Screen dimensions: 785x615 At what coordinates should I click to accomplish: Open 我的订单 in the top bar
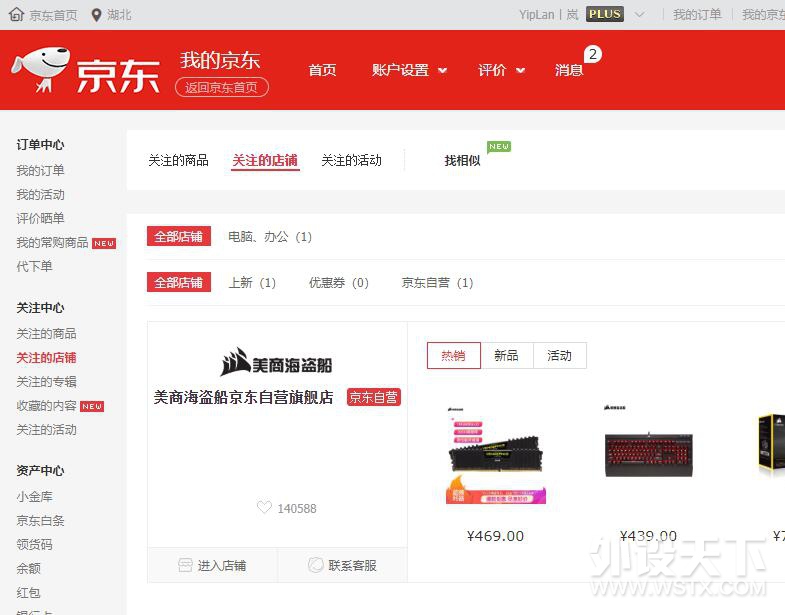[697, 15]
